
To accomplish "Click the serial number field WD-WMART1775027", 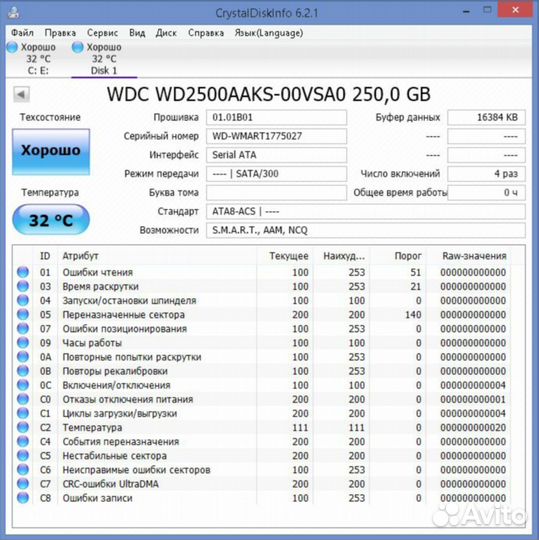I will (x=276, y=136).
